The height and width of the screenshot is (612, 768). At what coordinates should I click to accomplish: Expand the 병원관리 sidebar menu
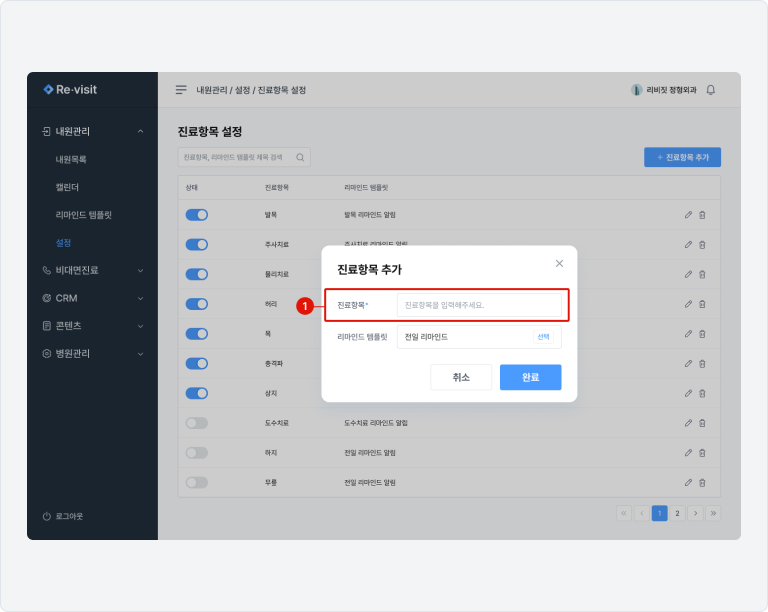coord(140,354)
